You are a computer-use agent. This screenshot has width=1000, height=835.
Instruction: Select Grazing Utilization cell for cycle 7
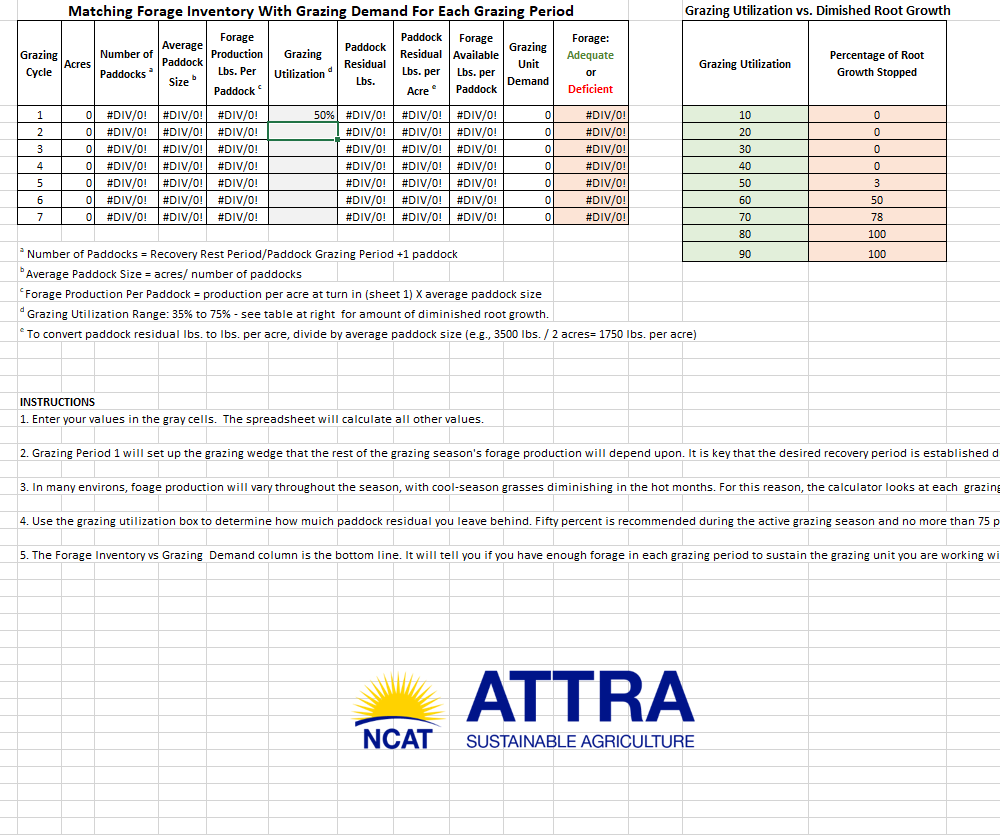(x=303, y=217)
